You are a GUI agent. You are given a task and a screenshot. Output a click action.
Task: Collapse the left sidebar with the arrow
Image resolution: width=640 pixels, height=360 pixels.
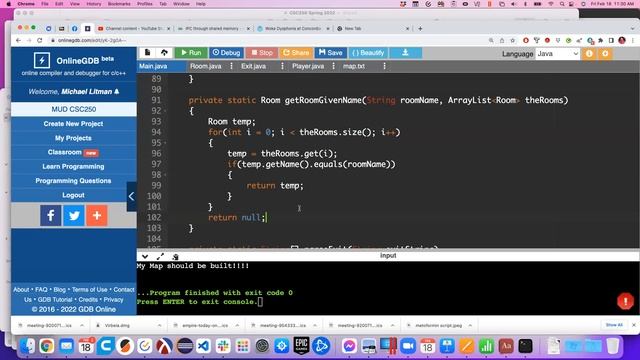tap(131, 196)
